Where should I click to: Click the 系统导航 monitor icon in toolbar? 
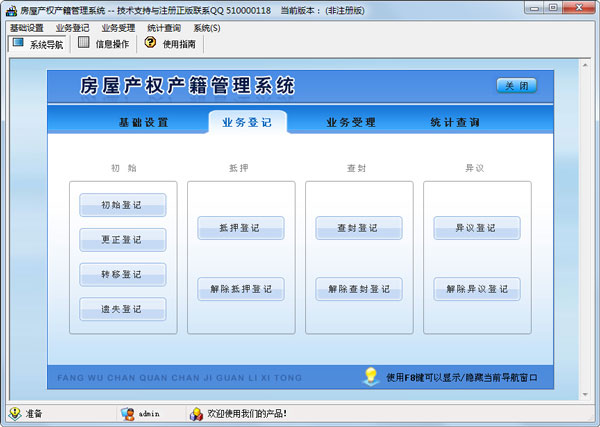point(18,43)
